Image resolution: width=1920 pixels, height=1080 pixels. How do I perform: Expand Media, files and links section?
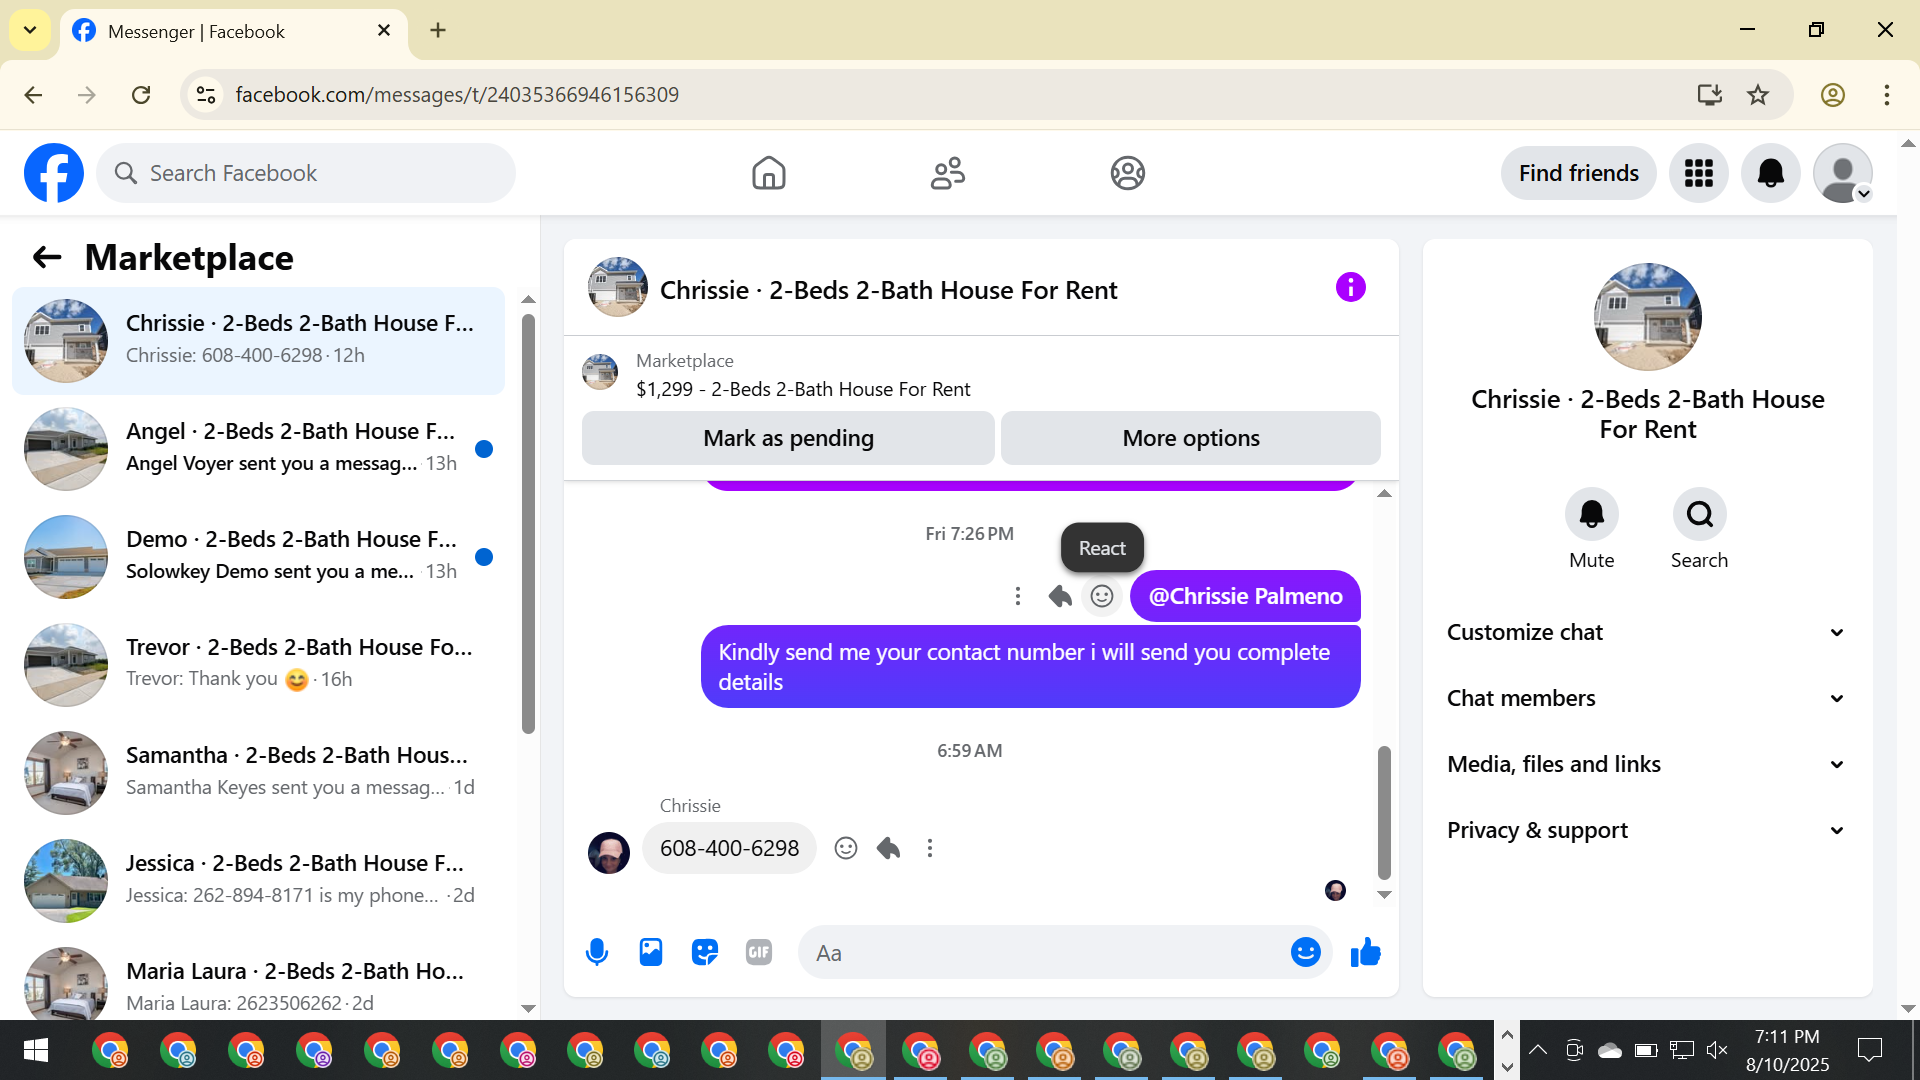pyautogui.click(x=1647, y=764)
